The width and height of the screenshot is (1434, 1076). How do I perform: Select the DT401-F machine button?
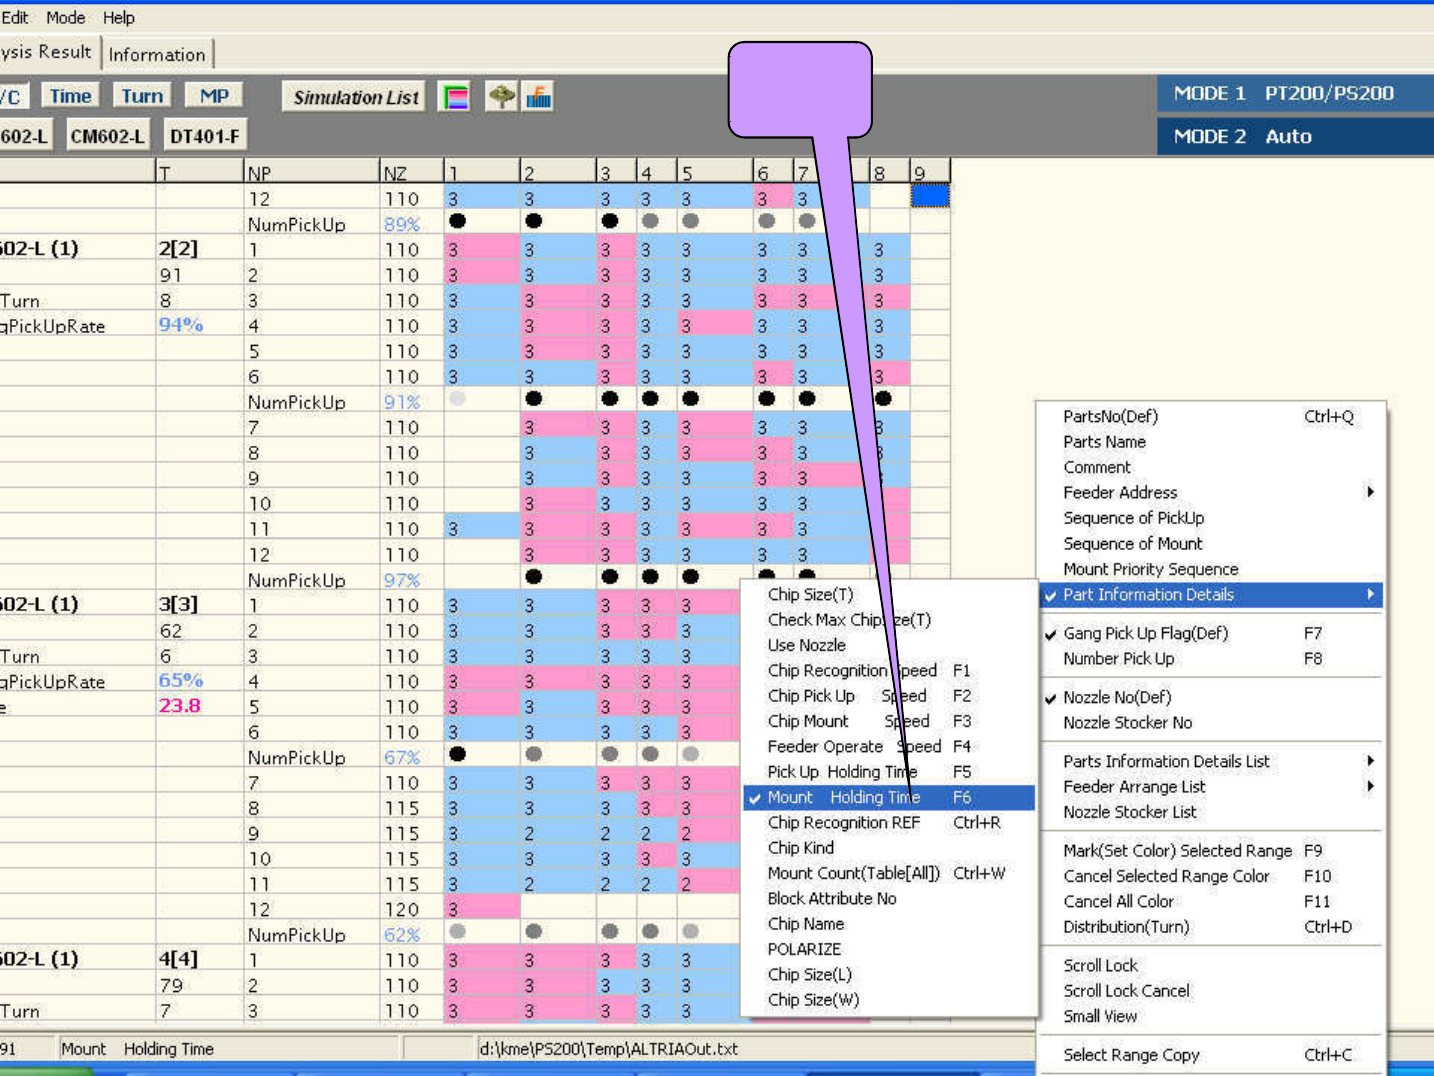pyautogui.click(x=204, y=136)
